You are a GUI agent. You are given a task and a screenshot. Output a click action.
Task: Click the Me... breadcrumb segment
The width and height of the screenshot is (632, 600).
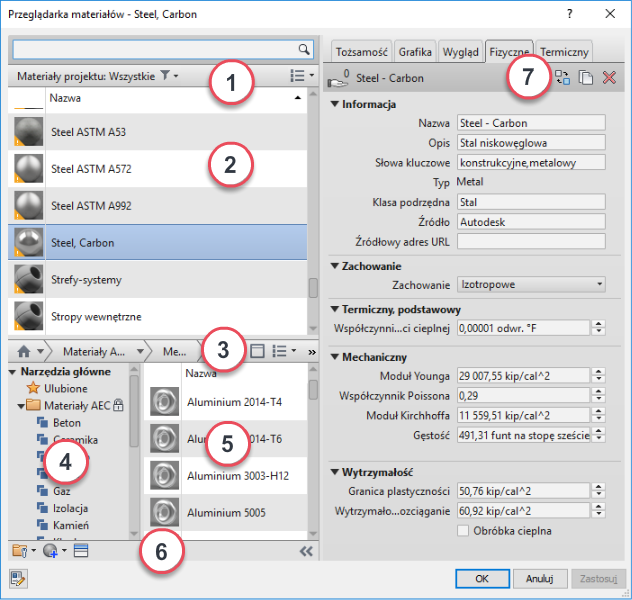pos(175,352)
